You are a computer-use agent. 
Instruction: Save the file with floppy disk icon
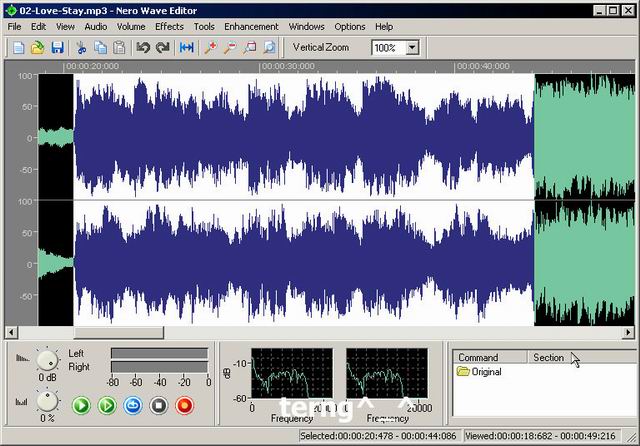(x=57, y=48)
